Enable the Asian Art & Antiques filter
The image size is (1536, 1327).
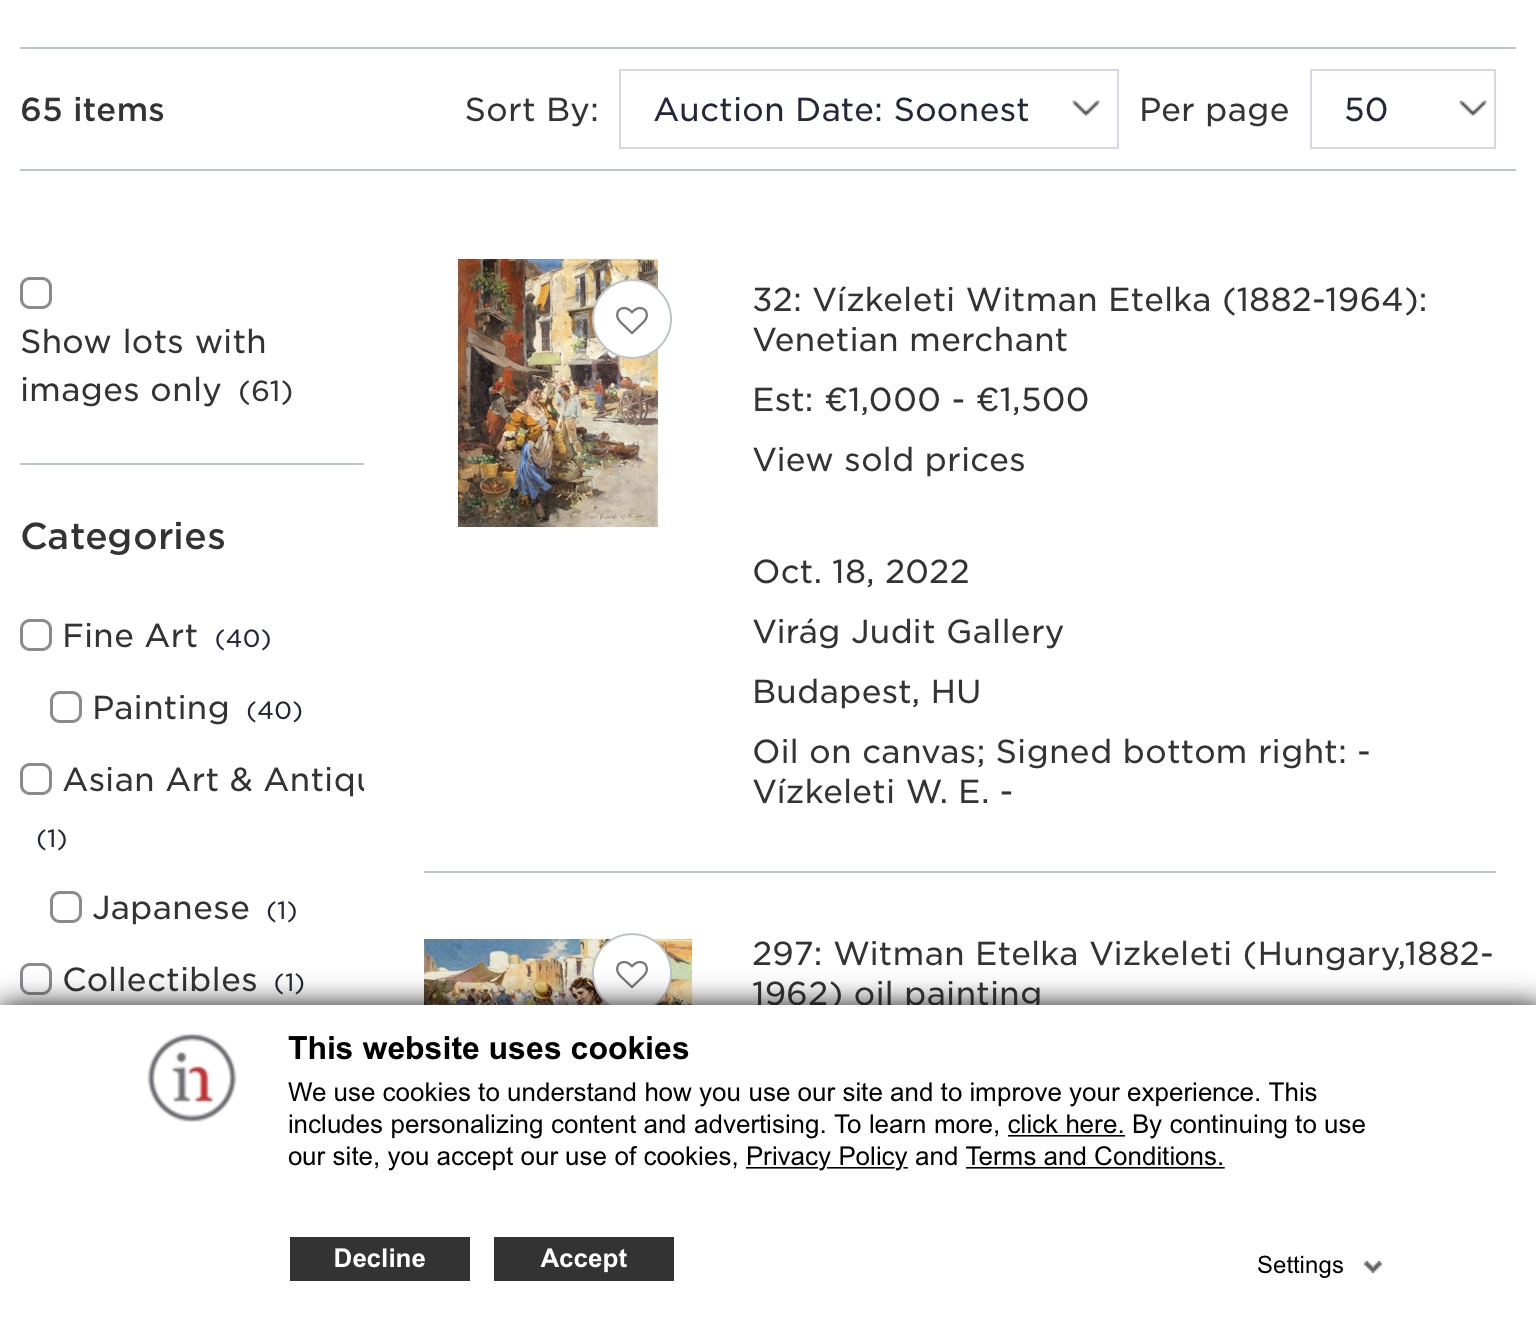(x=37, y=779)
